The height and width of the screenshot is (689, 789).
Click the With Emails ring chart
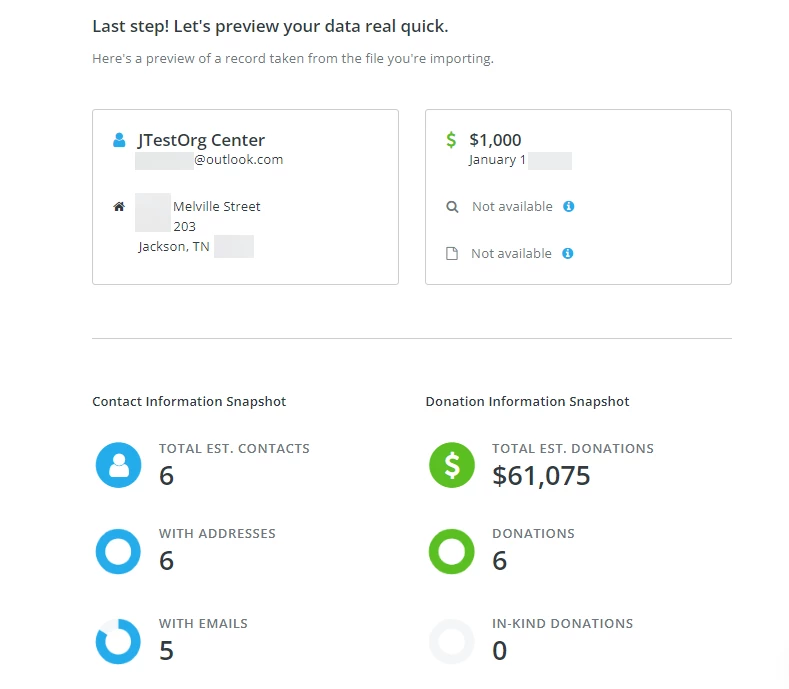pos(118,642)
